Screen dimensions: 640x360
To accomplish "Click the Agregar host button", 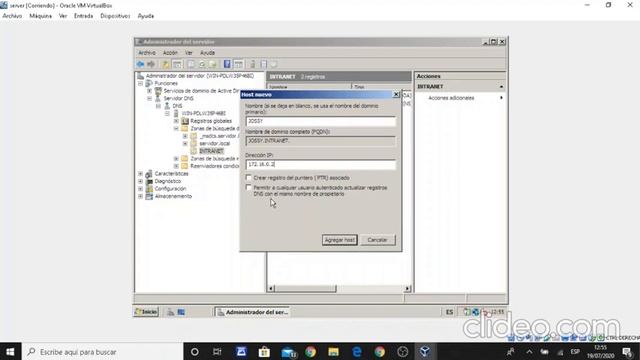I will [x=340, y=240].
